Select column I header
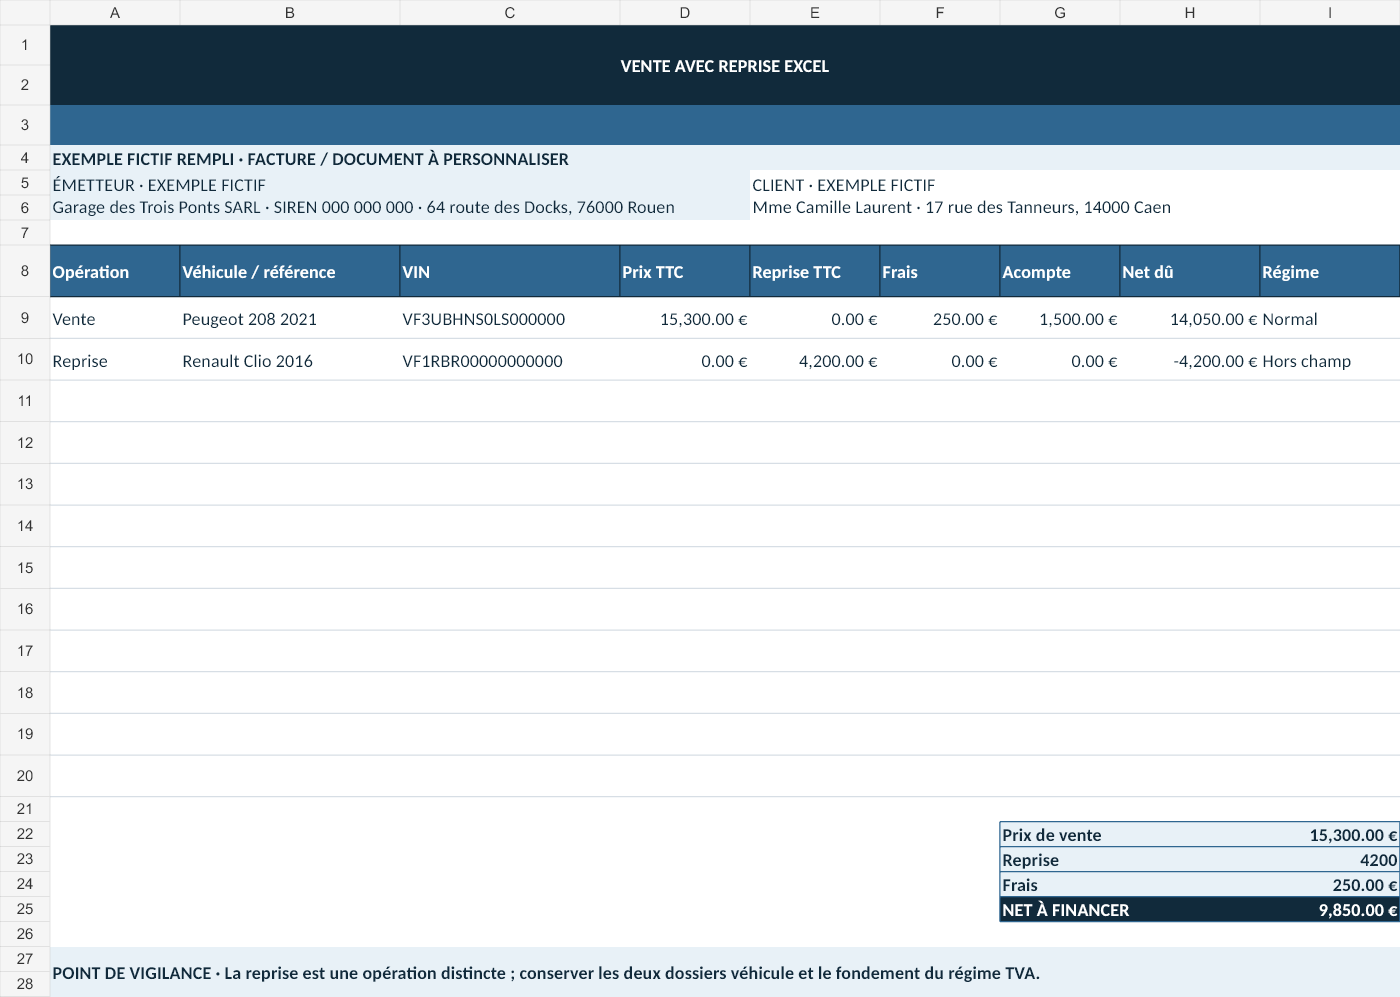This screenshot has width=1400, height=997. click(1330, 13)
